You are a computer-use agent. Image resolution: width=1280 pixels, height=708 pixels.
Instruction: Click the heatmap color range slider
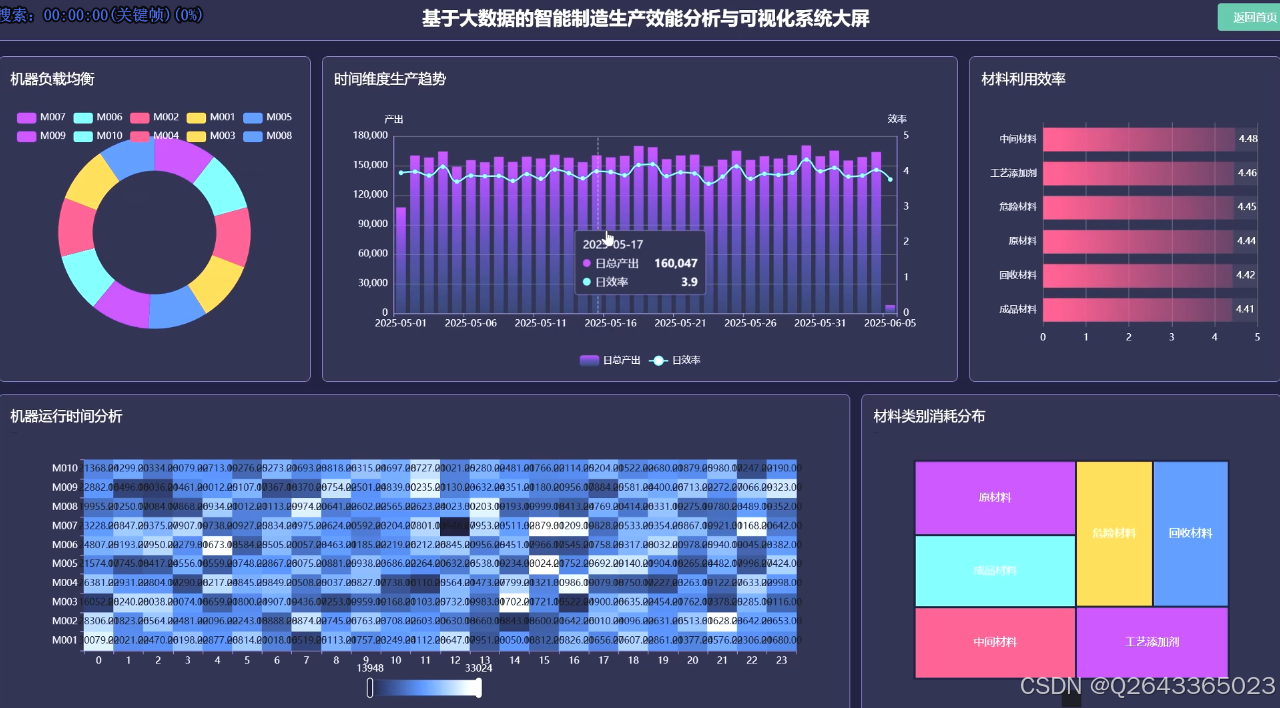[424, 687]
